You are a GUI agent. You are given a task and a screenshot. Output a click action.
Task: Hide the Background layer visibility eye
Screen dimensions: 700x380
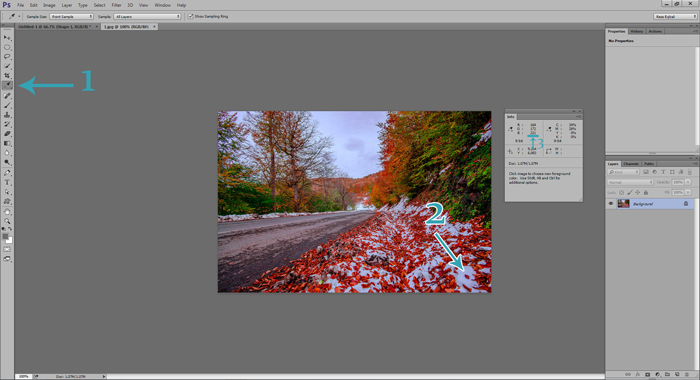611,204
